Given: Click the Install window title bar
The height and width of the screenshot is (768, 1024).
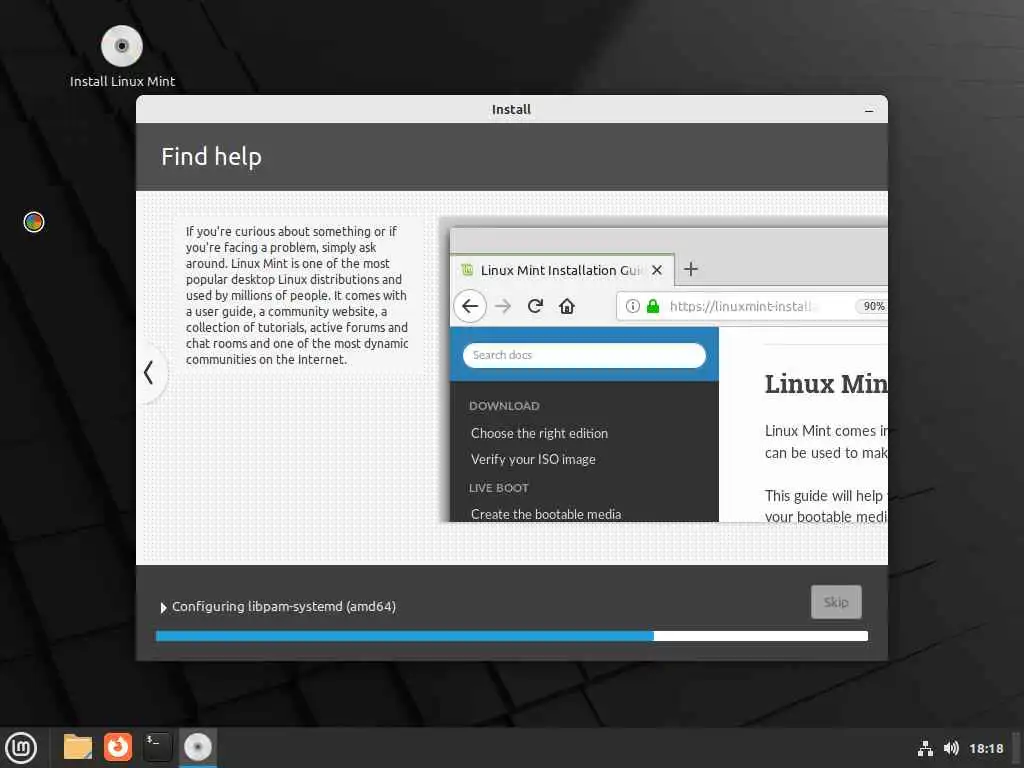Looking at the screenshot, I should [x=511, y=109].
